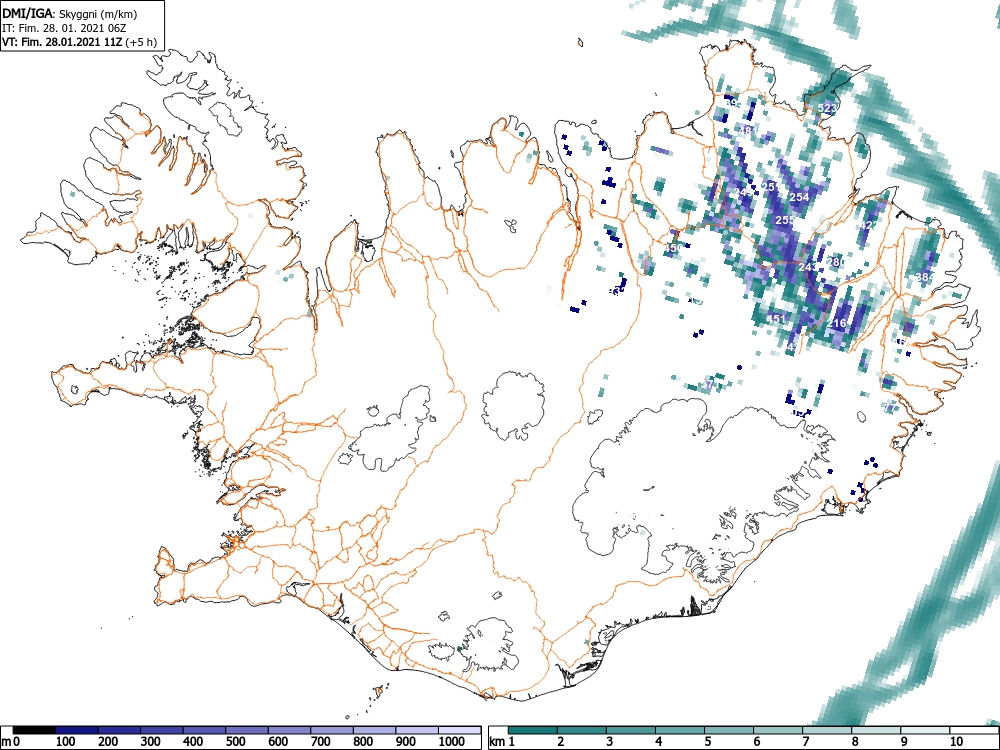
Task: Click the 'km' unit label on right legend
Action: coord(497,742)
